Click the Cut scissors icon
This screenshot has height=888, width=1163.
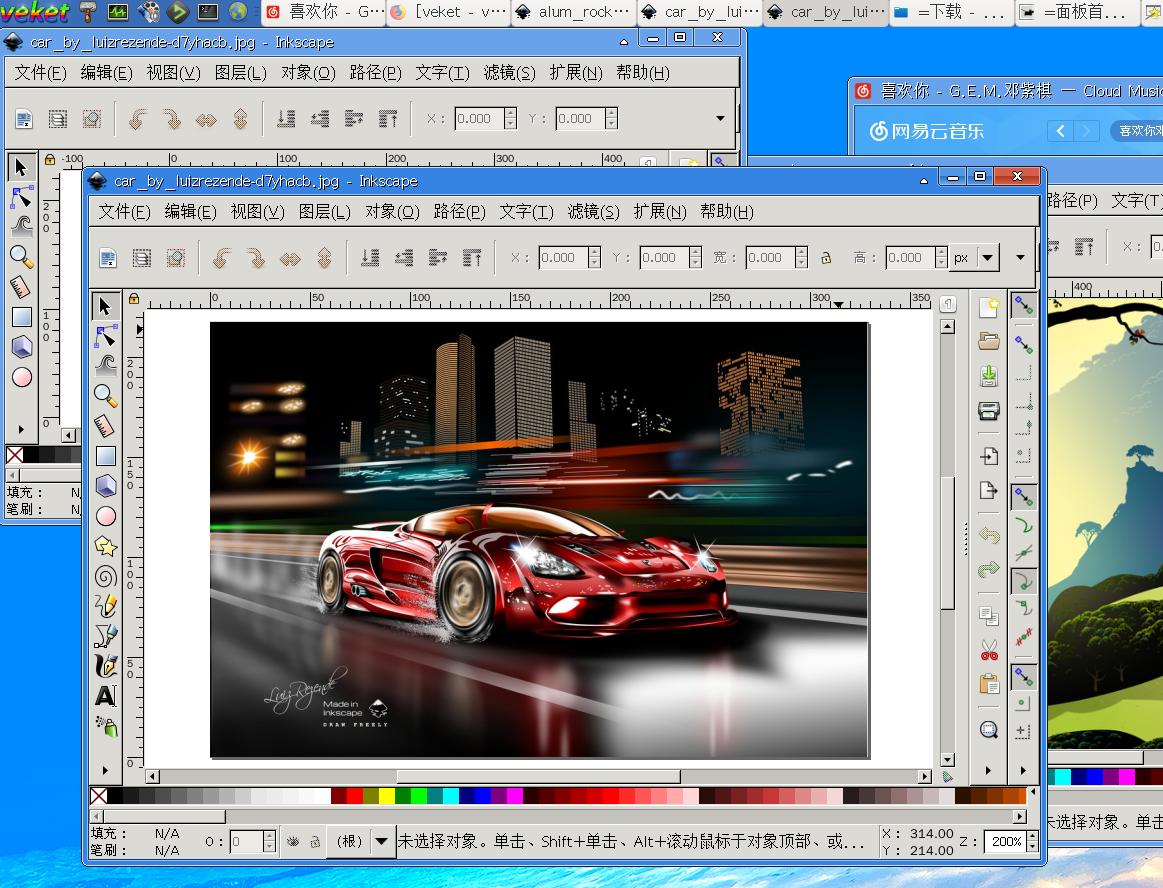tap(989, 650)
